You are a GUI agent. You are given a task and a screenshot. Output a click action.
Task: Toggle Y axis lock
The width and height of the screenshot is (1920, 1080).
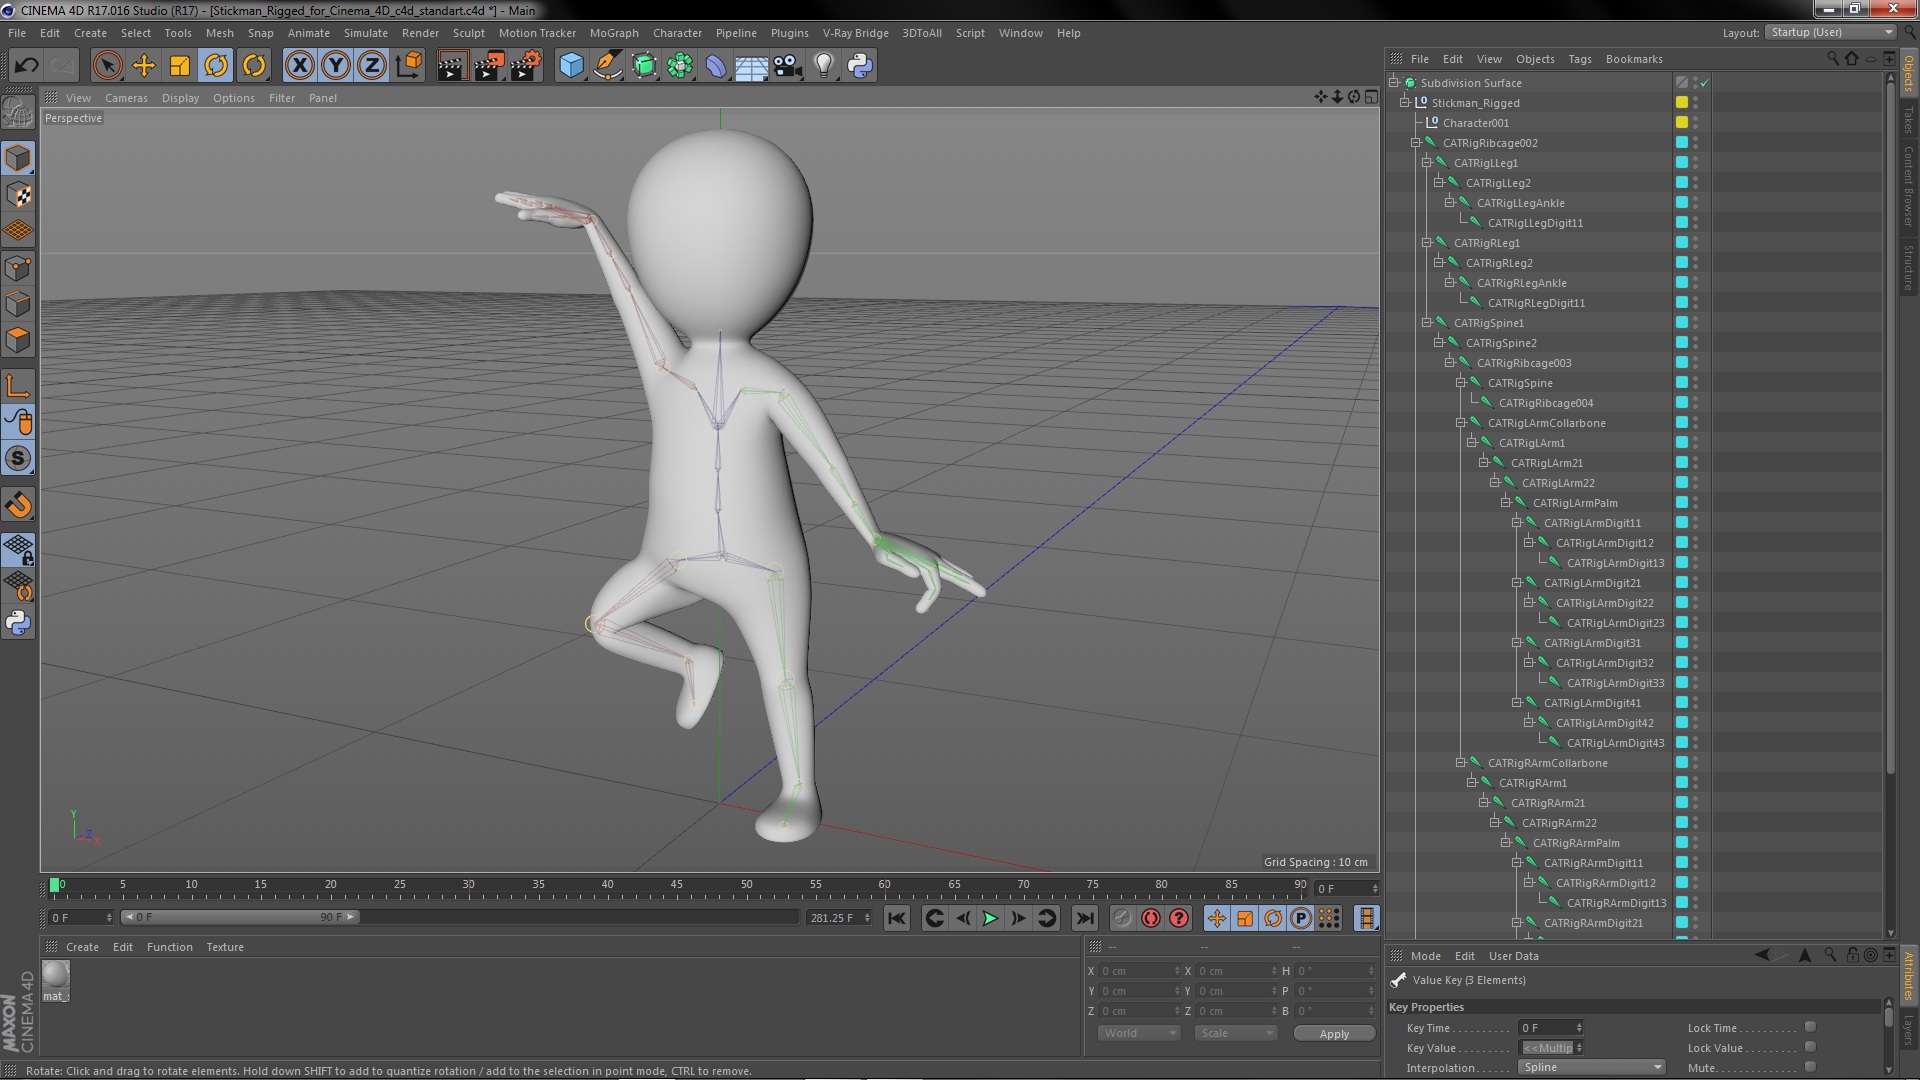point(336,66)
